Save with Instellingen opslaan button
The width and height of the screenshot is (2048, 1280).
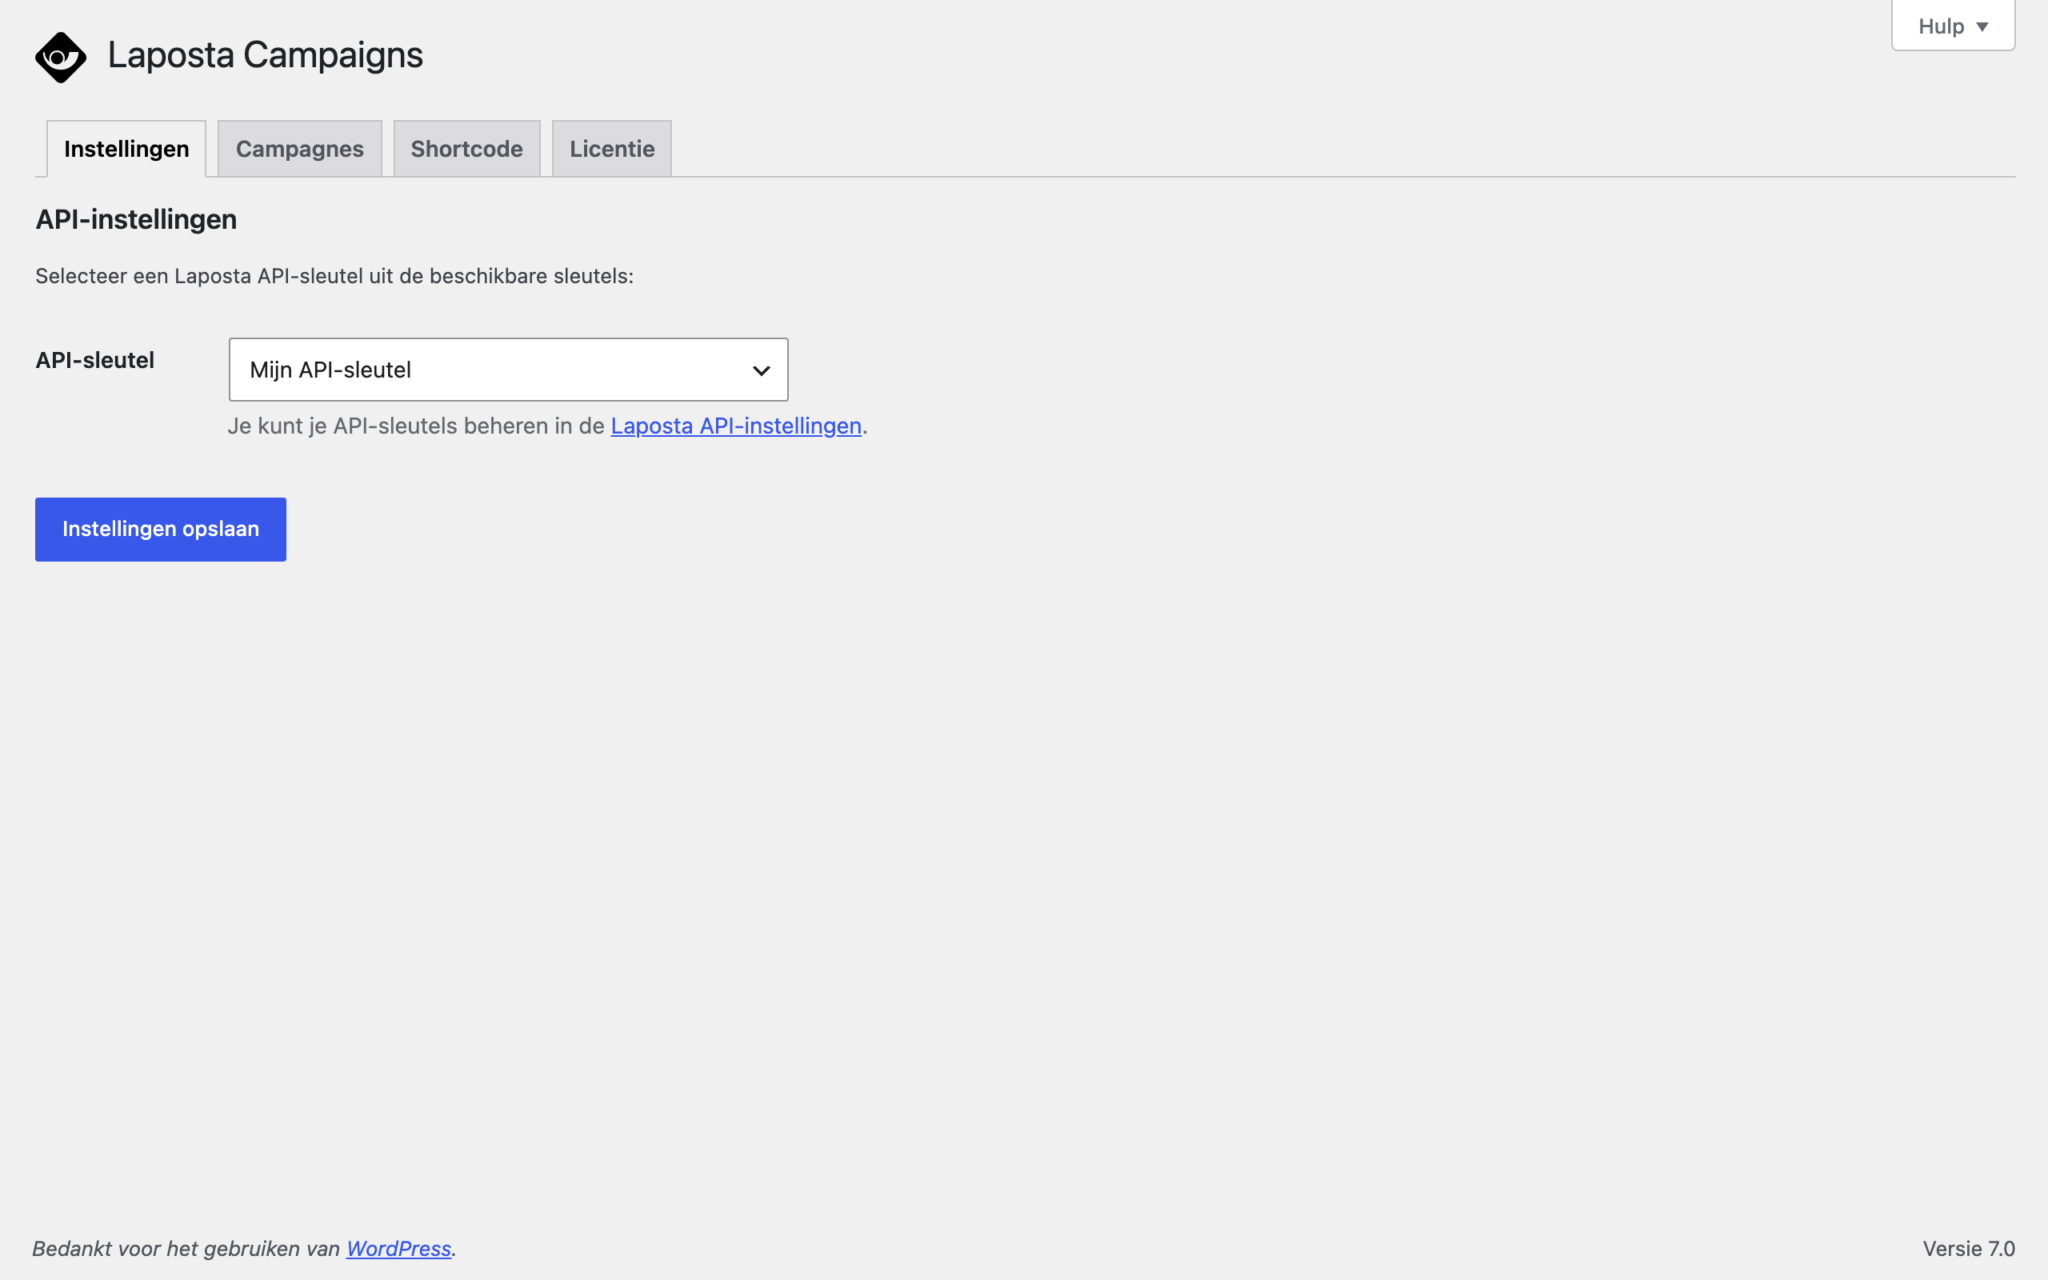pos(160,529)
